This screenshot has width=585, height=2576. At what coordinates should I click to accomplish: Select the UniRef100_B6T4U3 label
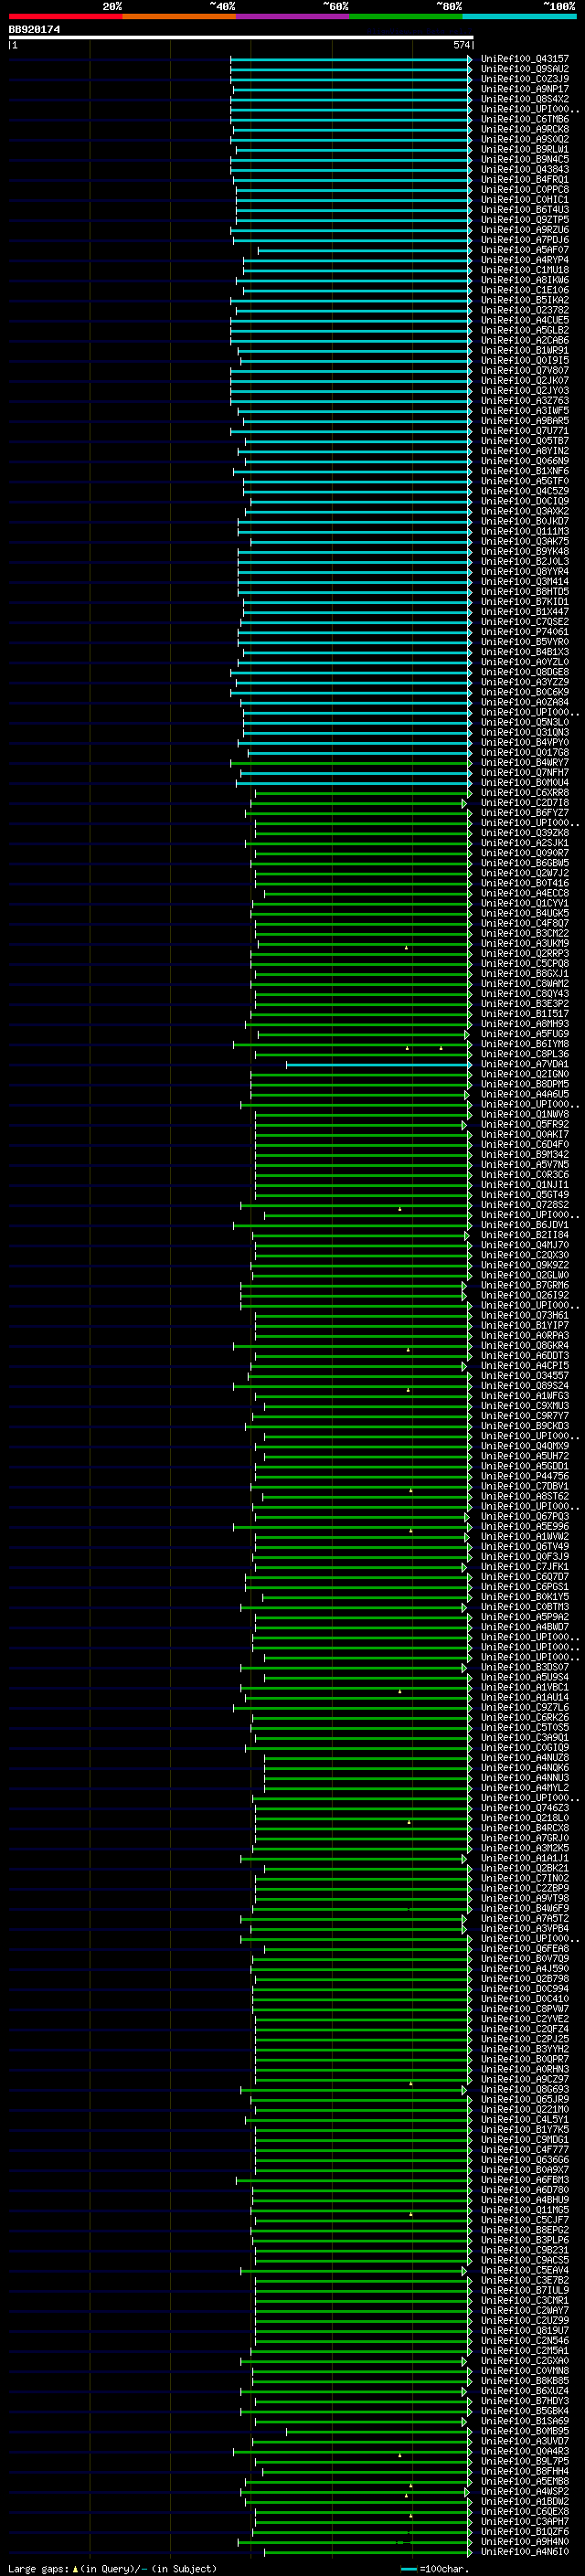coord(525,210)
